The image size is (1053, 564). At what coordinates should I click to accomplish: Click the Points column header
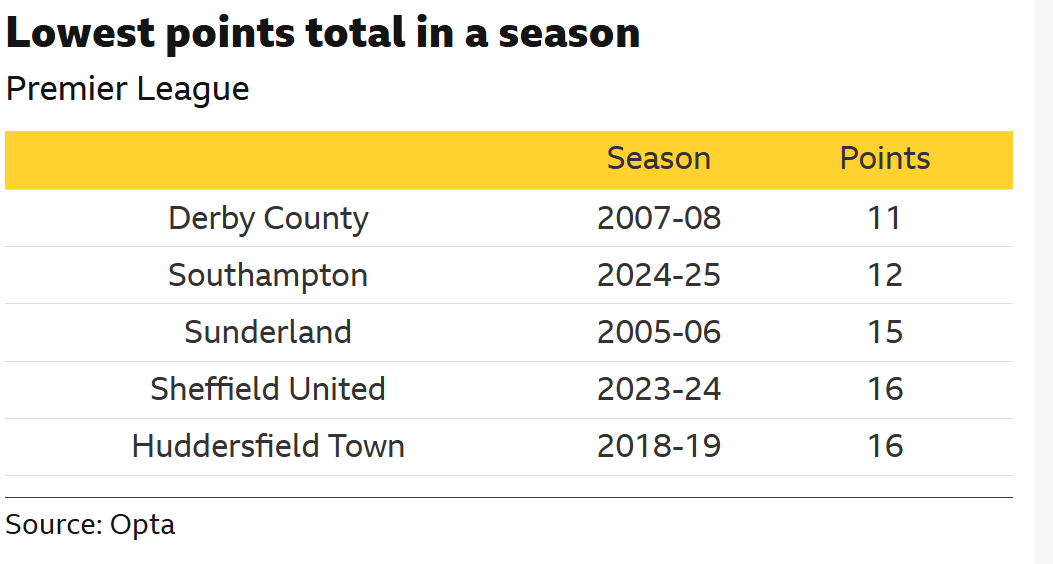(x=884, y=159)
